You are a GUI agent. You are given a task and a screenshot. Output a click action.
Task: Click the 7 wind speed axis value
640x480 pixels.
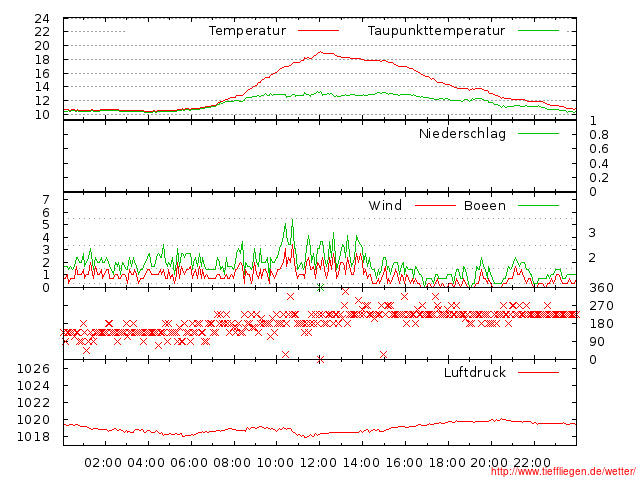(x=46, y=200)
